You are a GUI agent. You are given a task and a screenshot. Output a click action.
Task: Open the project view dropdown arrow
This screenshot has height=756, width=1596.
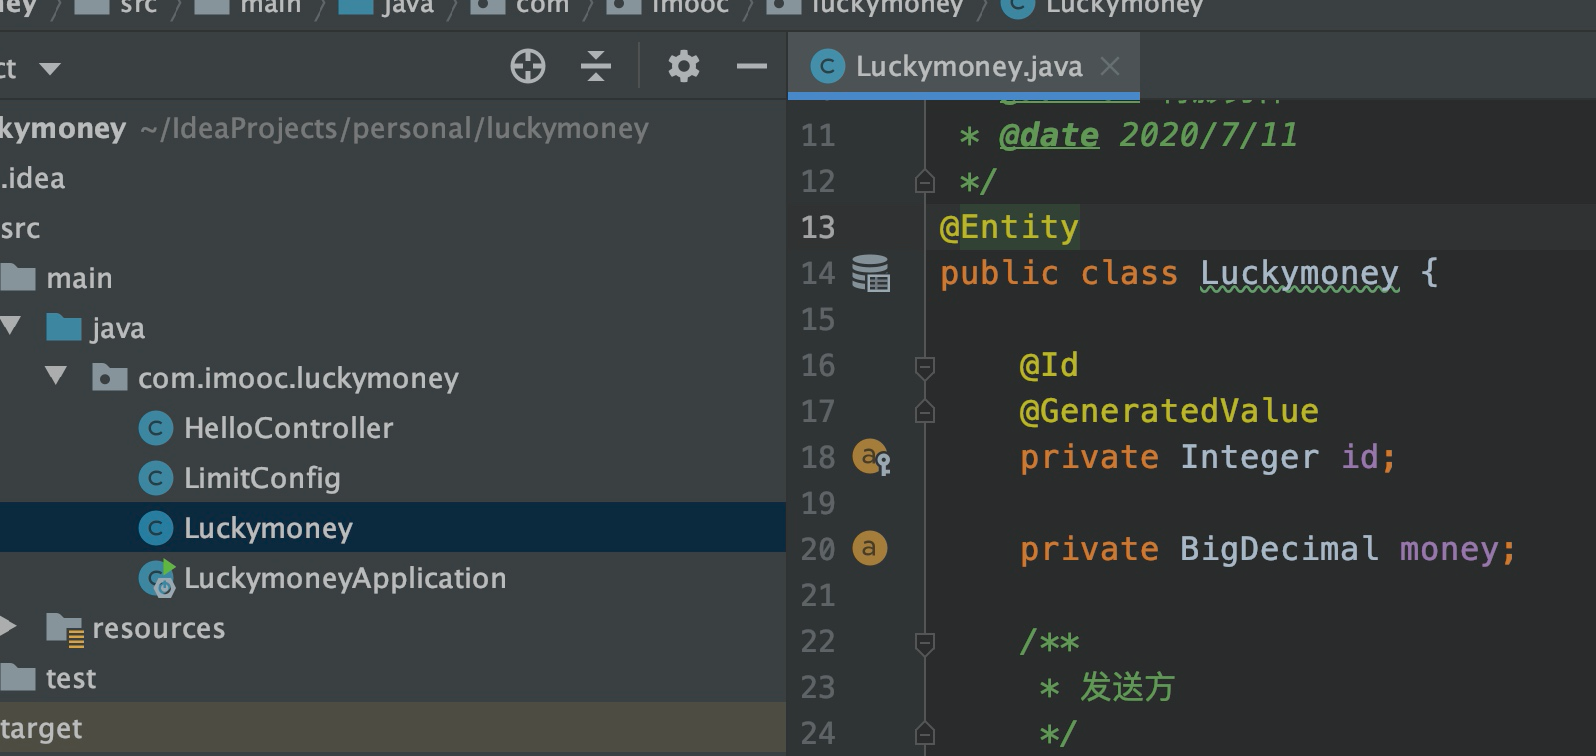pyautogui.click(x=50, y=69)
